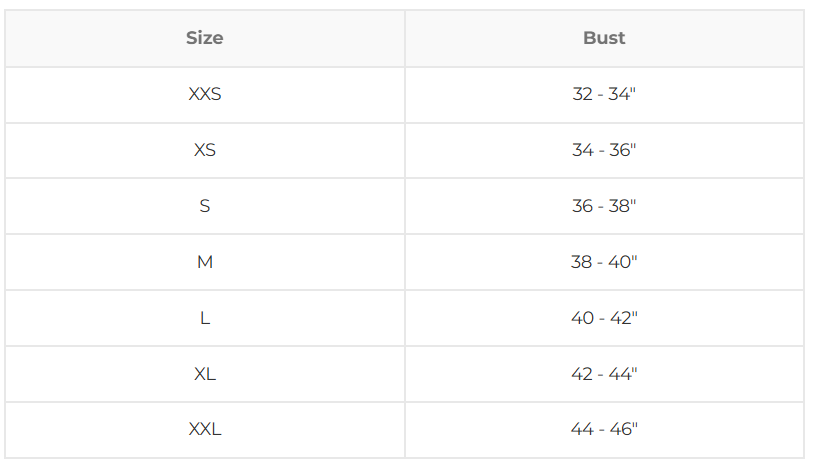The height and width of the screenshot is (473, 815).
Task: Select the XXS size cell
Action: (205, 95)
